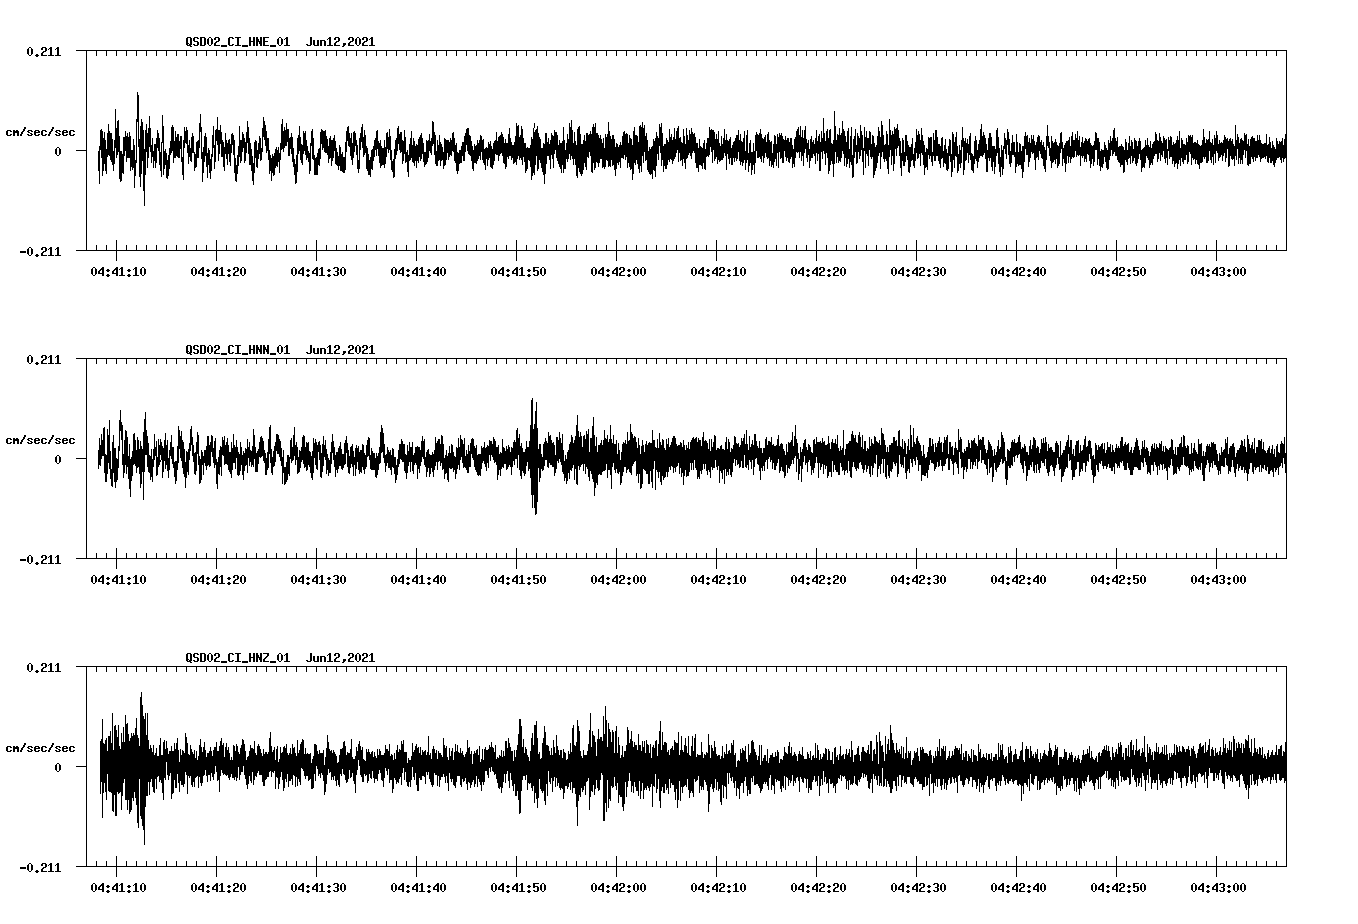The height and width of the screenshot is (924, 1358).
Task: Click the cm/sec/sec unit label on HNN plot
Action: [40, 440]
